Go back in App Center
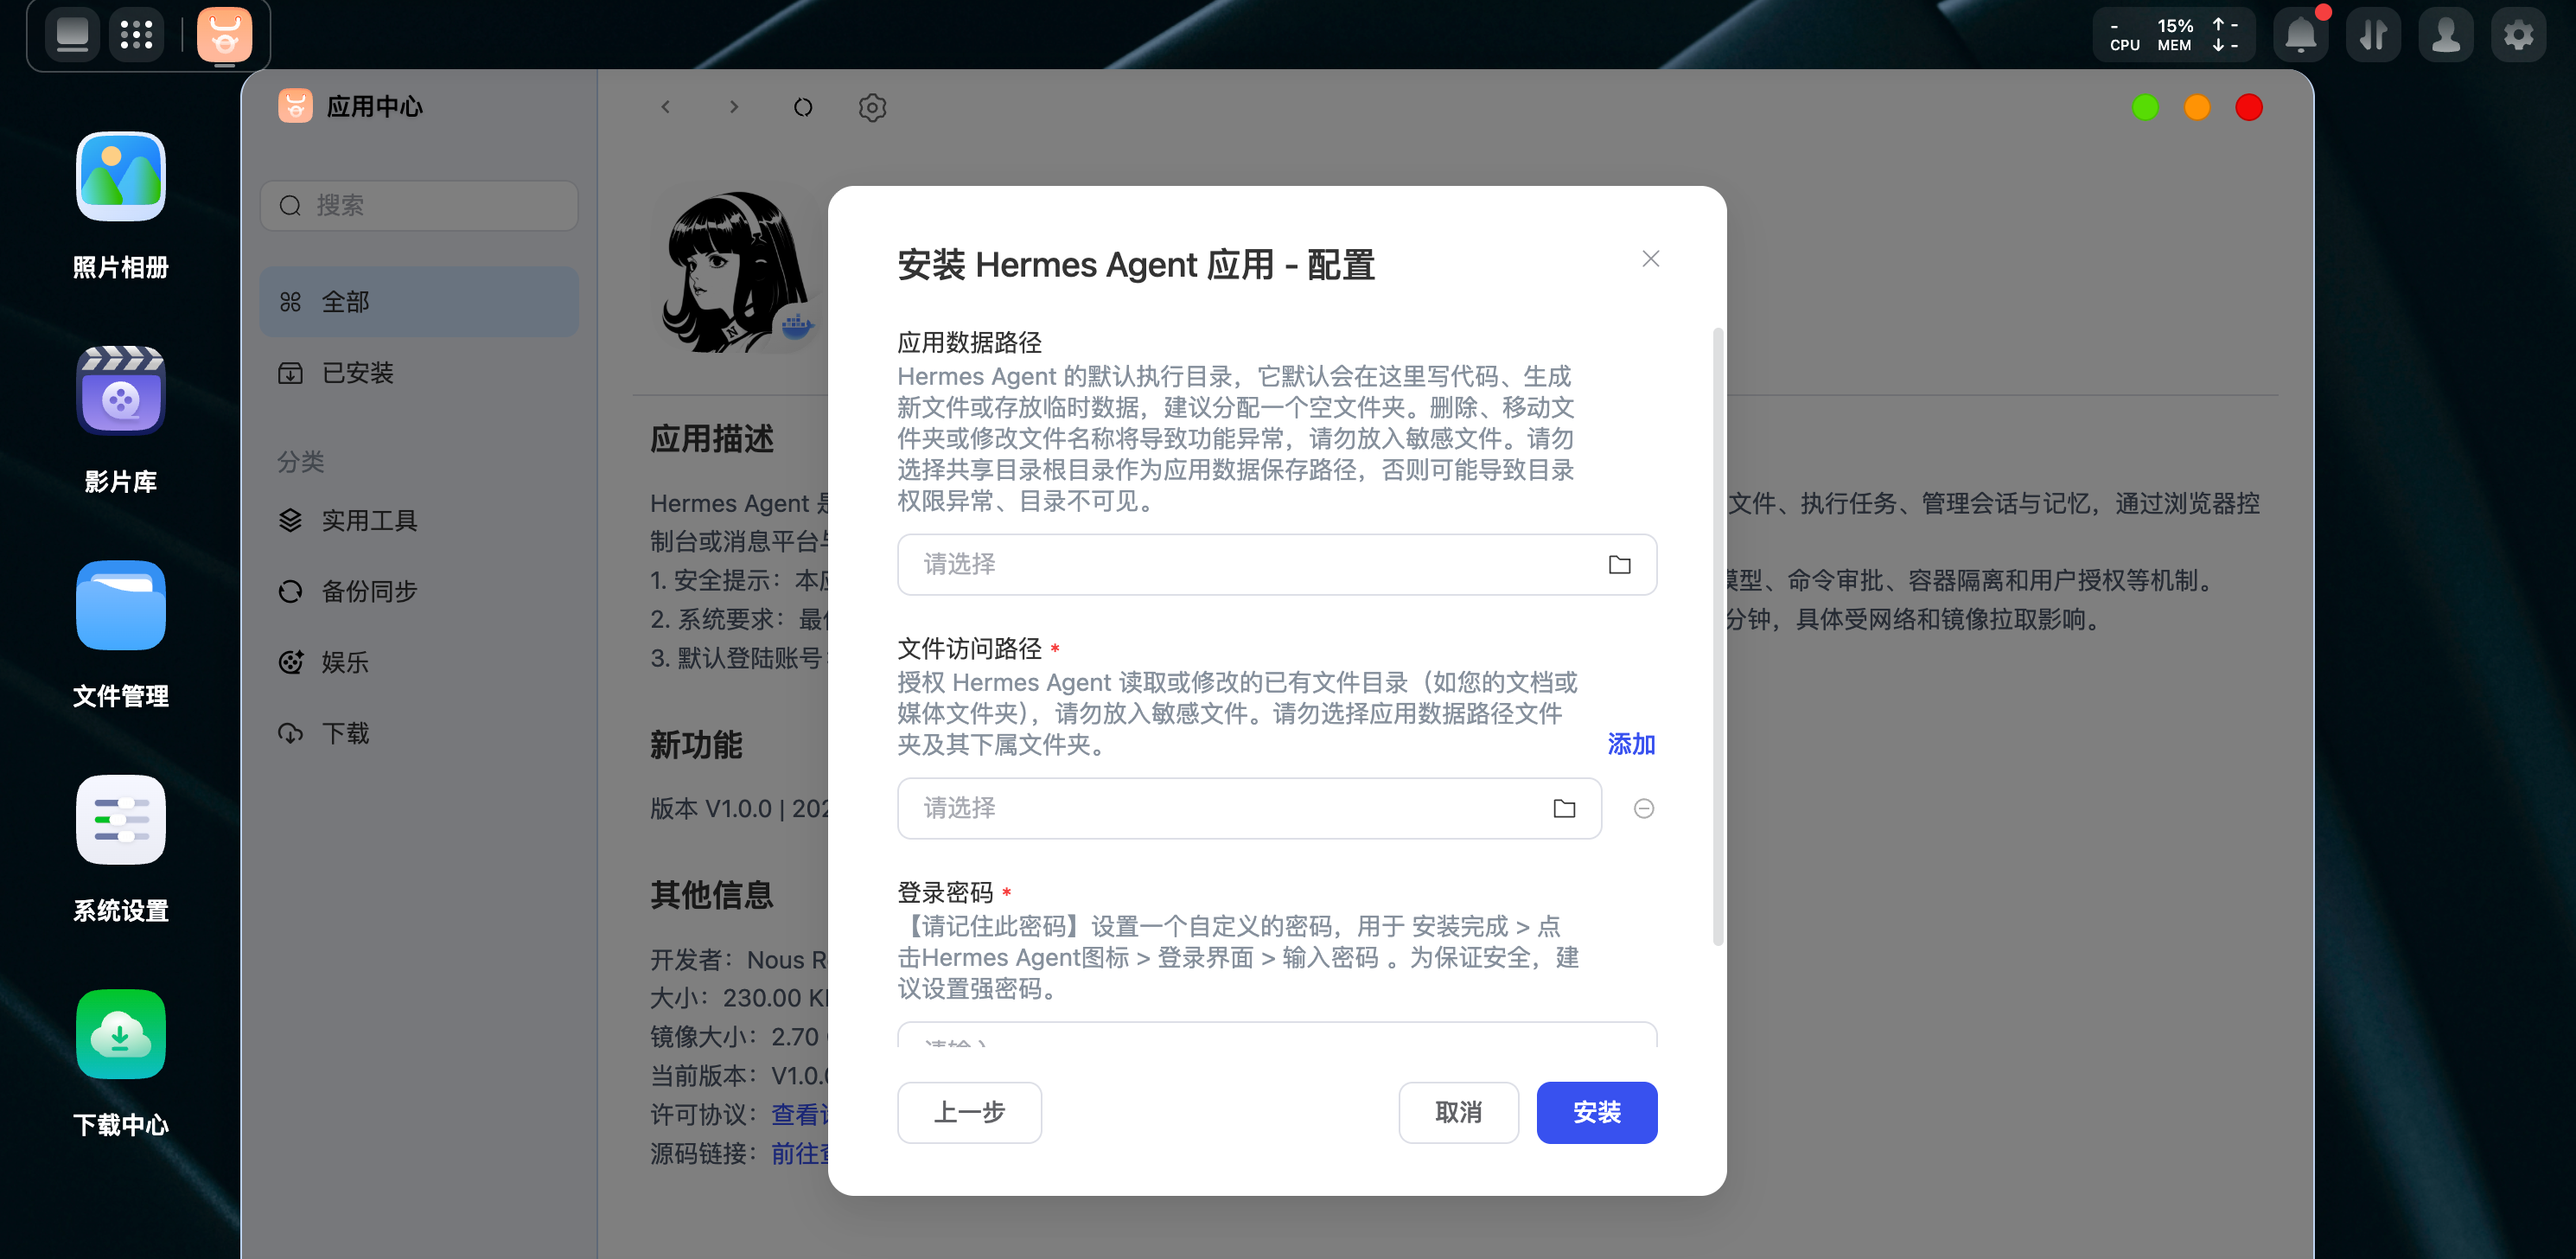 666,107
